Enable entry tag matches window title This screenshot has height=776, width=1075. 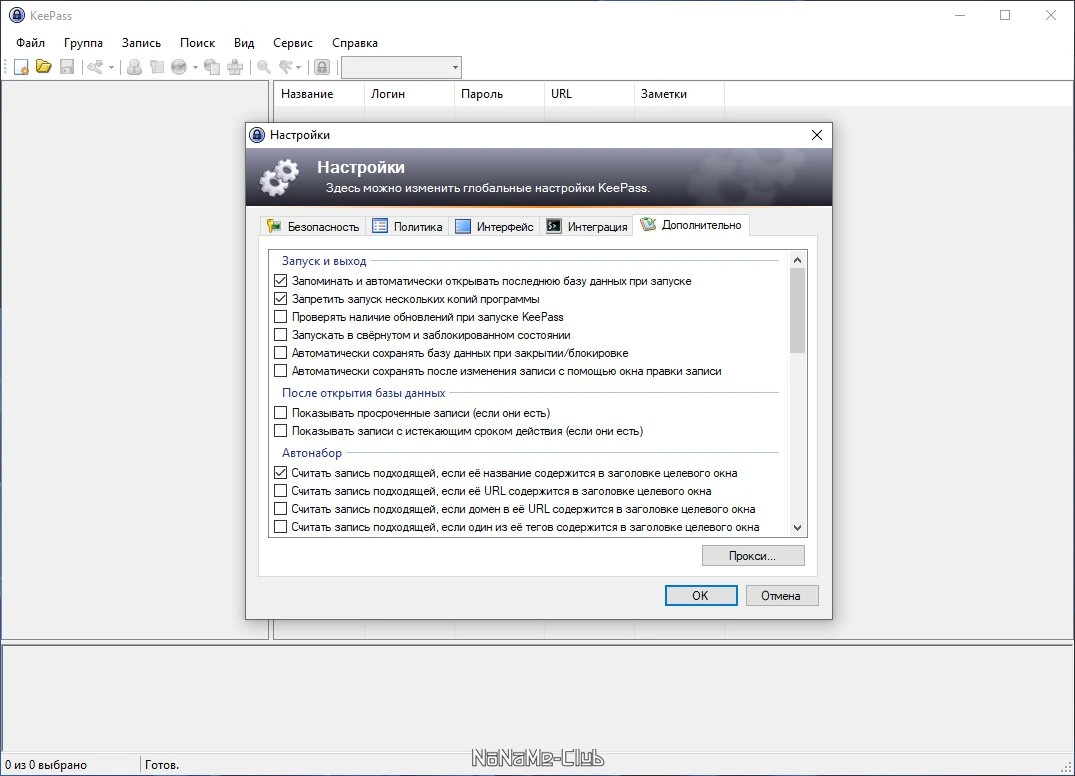coord(280,526)
